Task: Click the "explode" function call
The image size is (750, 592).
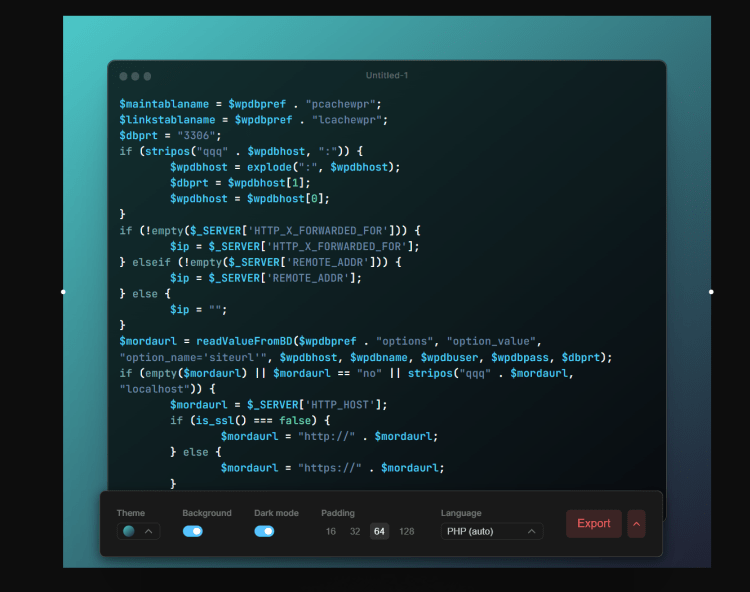Action: [x=269, y=167]
